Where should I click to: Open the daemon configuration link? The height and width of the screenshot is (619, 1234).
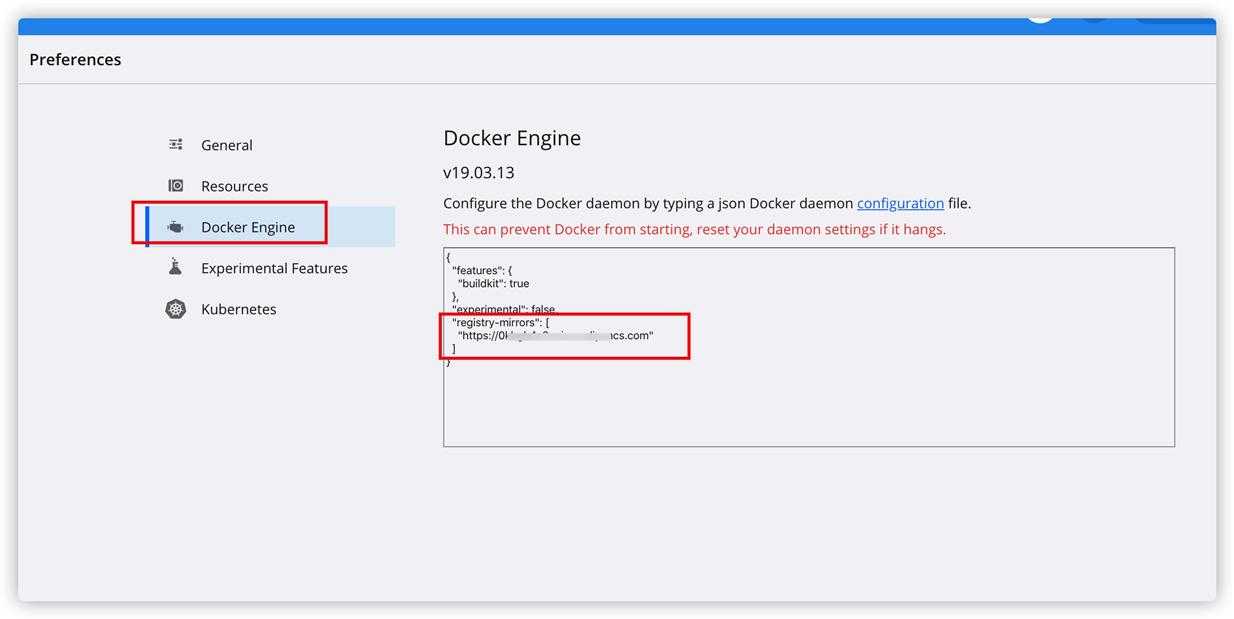(x=900, y=203)
